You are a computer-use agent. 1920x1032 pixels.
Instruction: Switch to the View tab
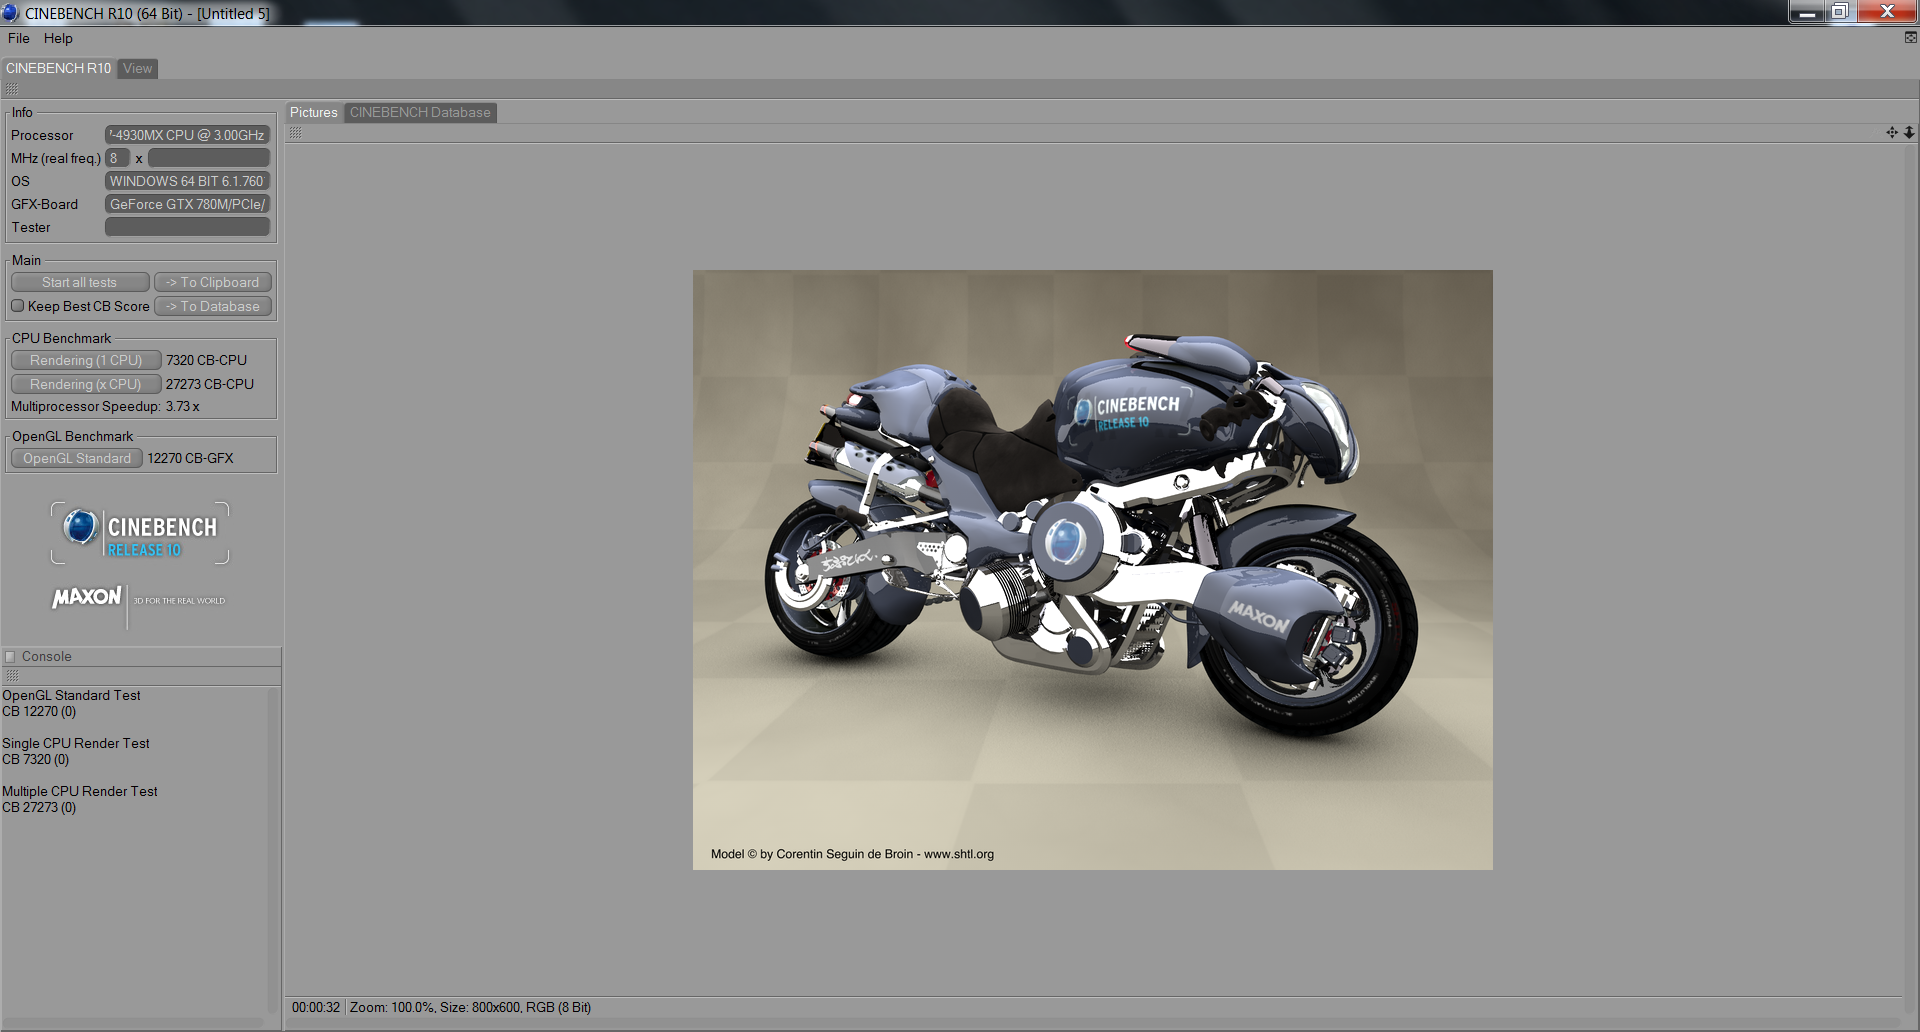[138, 68]
